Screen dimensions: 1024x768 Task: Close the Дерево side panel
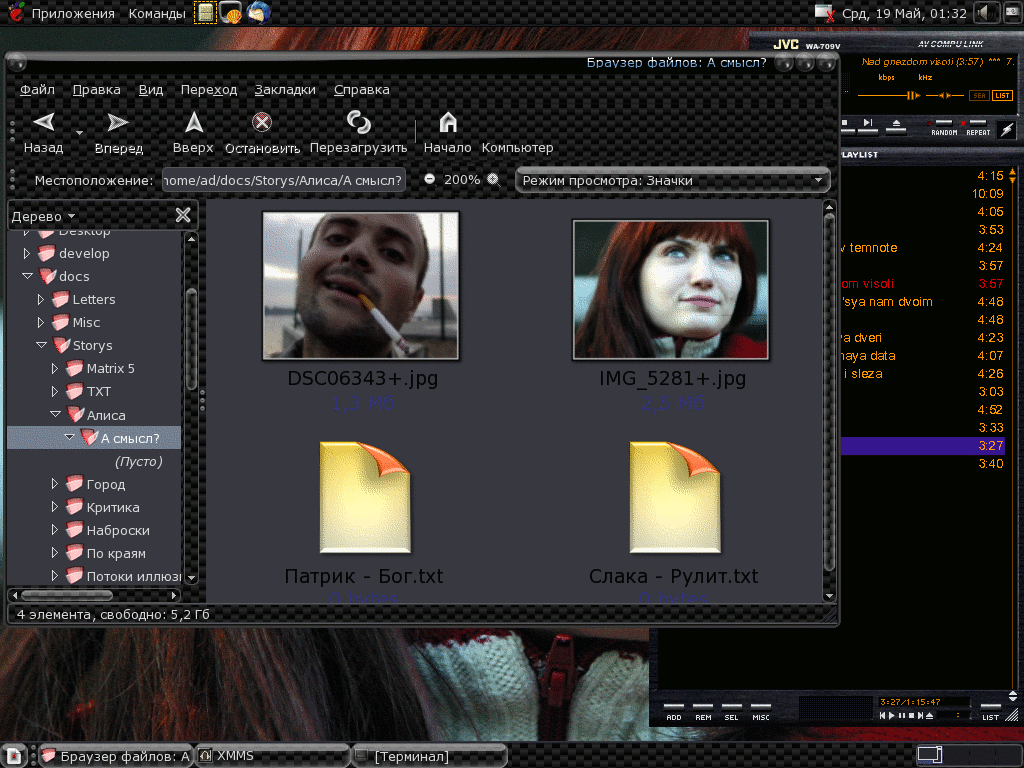tap(183, 215)
